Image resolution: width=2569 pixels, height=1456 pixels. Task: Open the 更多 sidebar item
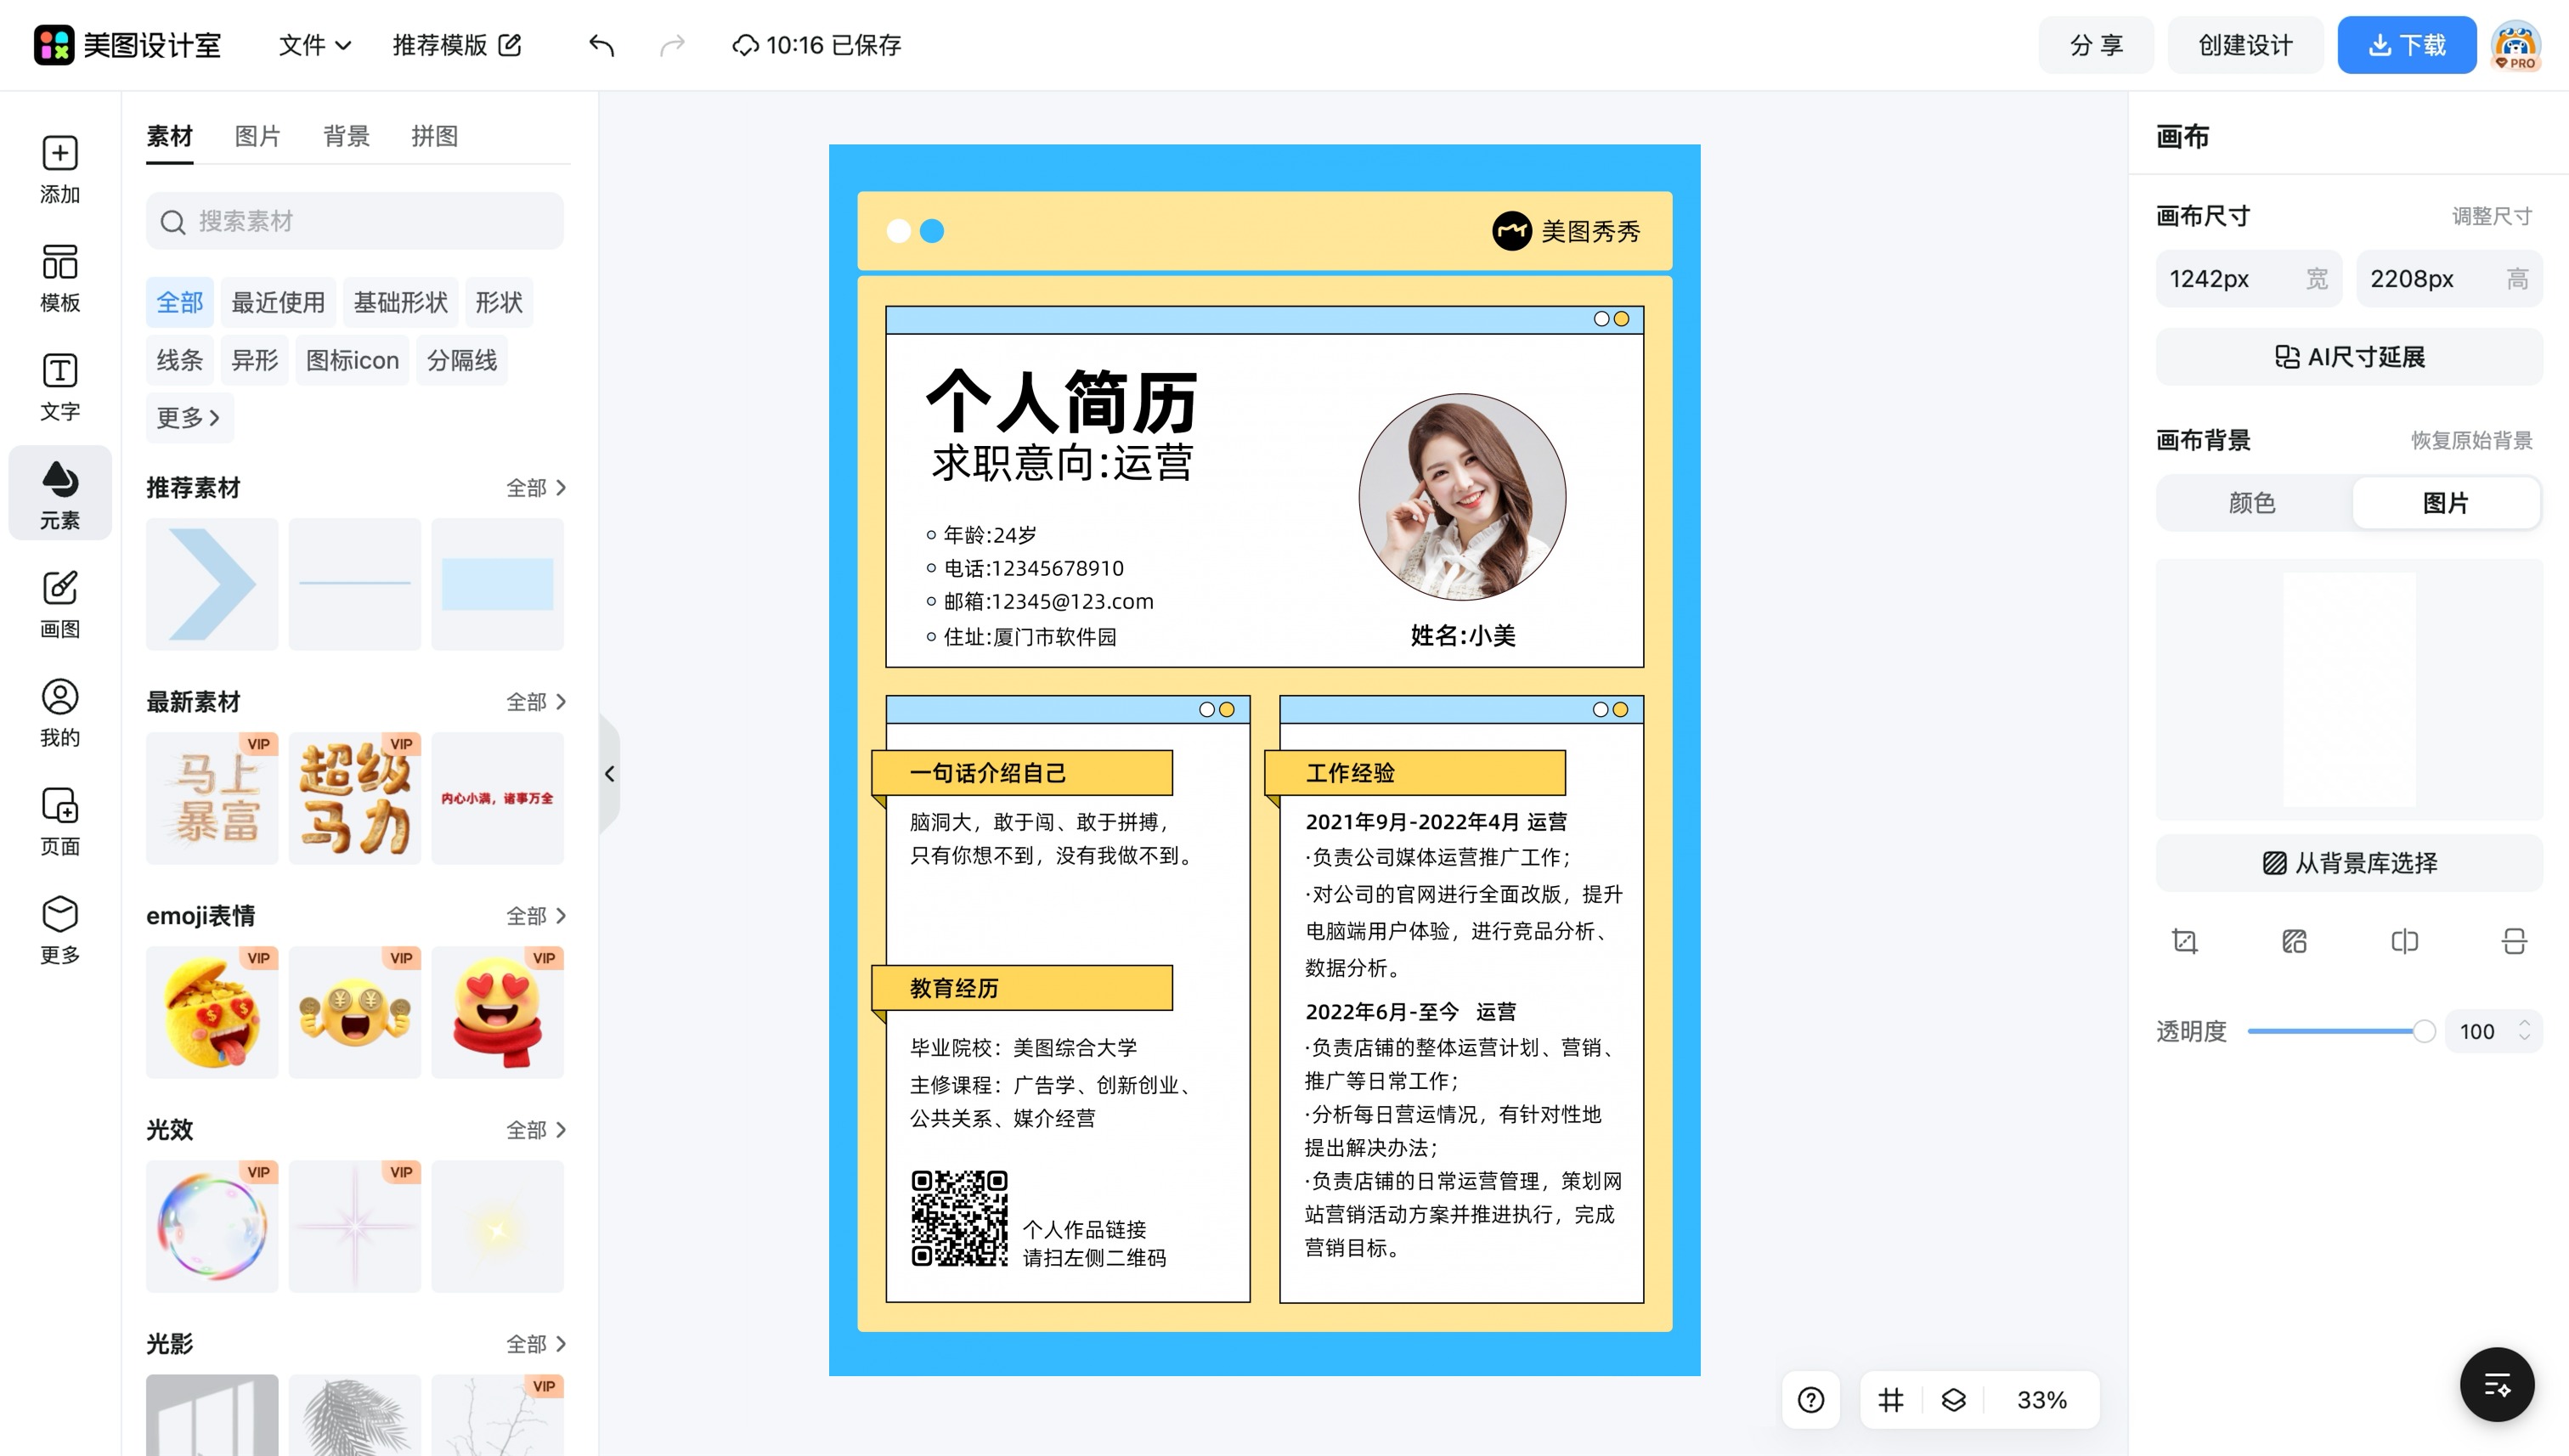click(x=60, y=930)
